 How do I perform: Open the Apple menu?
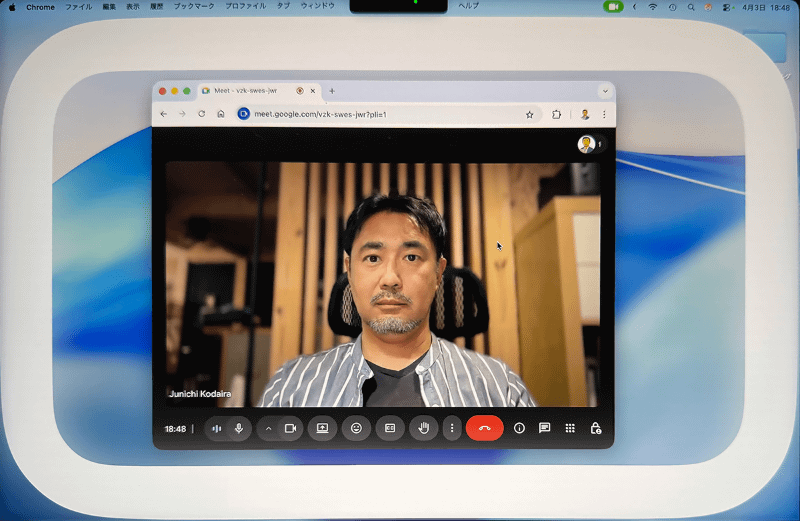coord(12,7)
